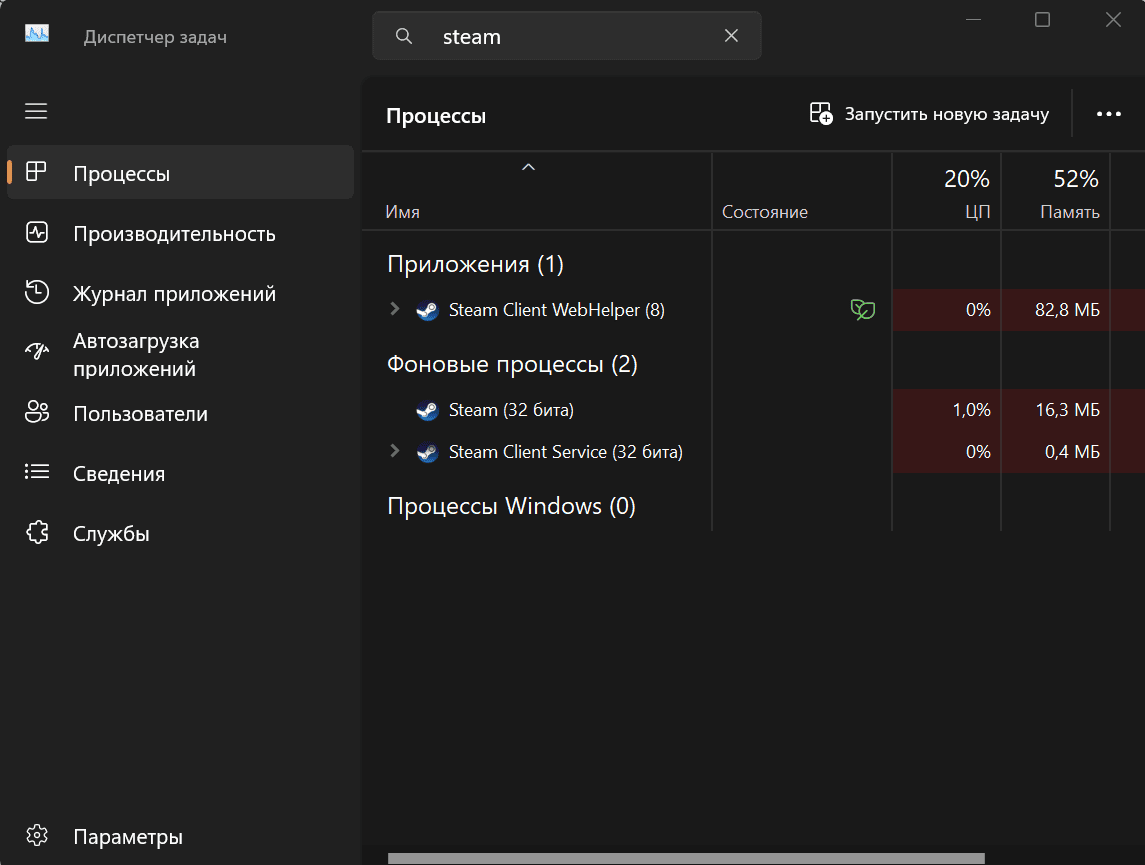Screen dimensions: 1145x865
Task: Click the Журнал приложений history icon
Action: coord(37,292)
